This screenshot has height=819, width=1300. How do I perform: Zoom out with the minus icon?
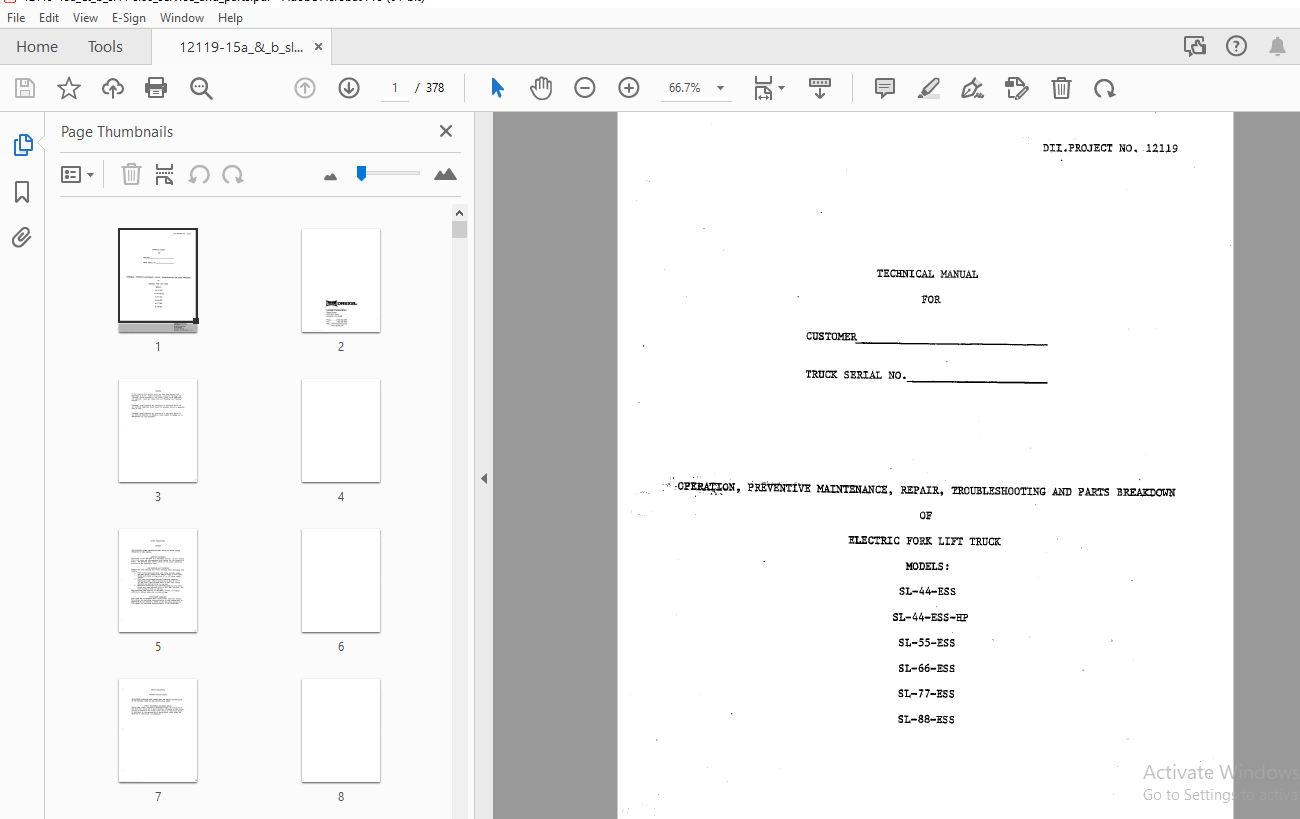(585, 88)
